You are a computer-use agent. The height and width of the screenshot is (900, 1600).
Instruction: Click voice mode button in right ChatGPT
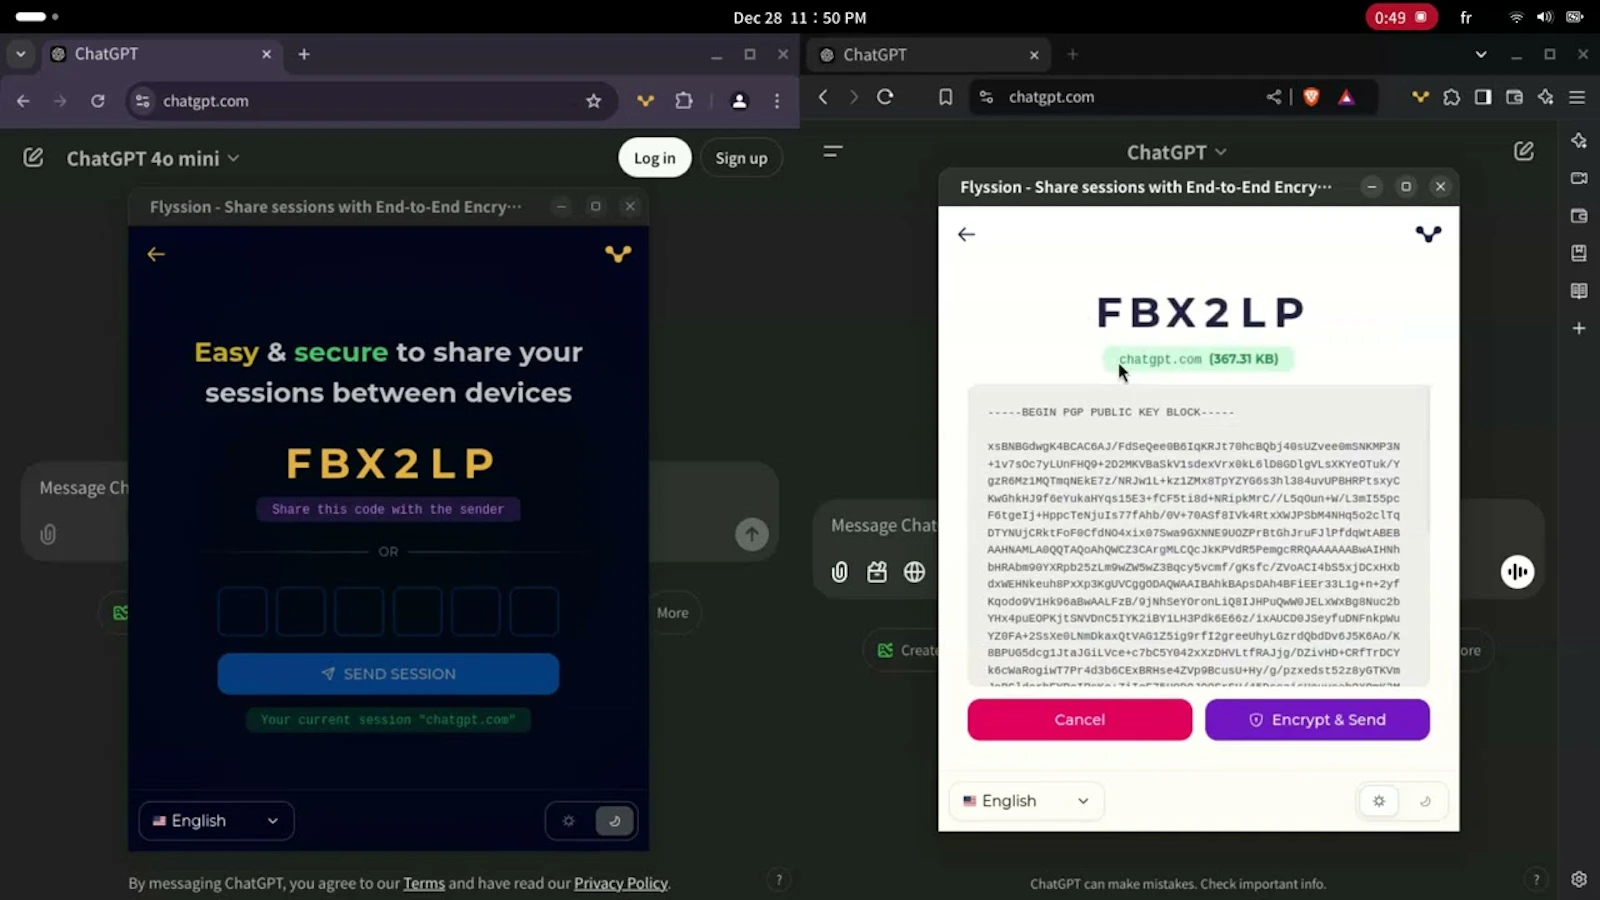(1517, 572)
